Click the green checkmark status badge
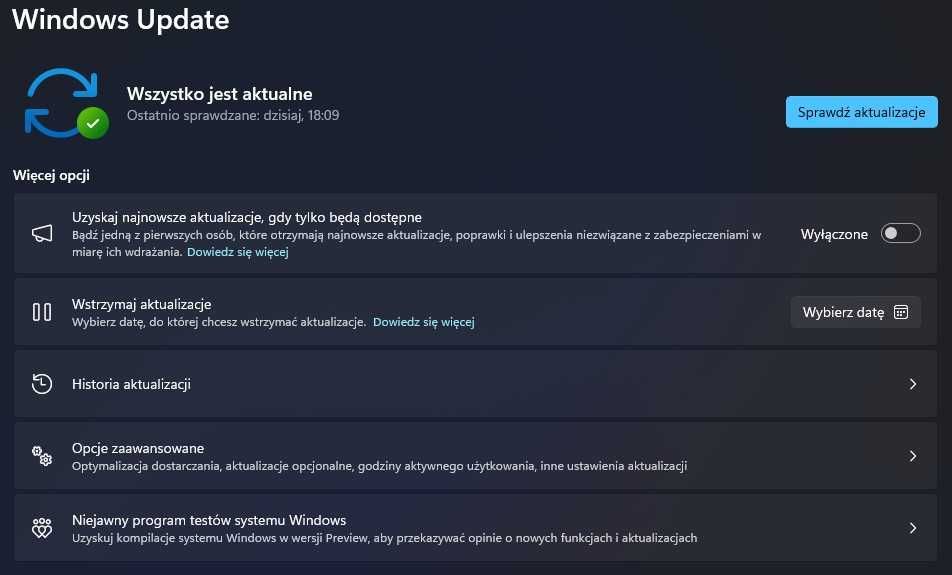This screenshot has height=575, width=952. coord(93,123)
